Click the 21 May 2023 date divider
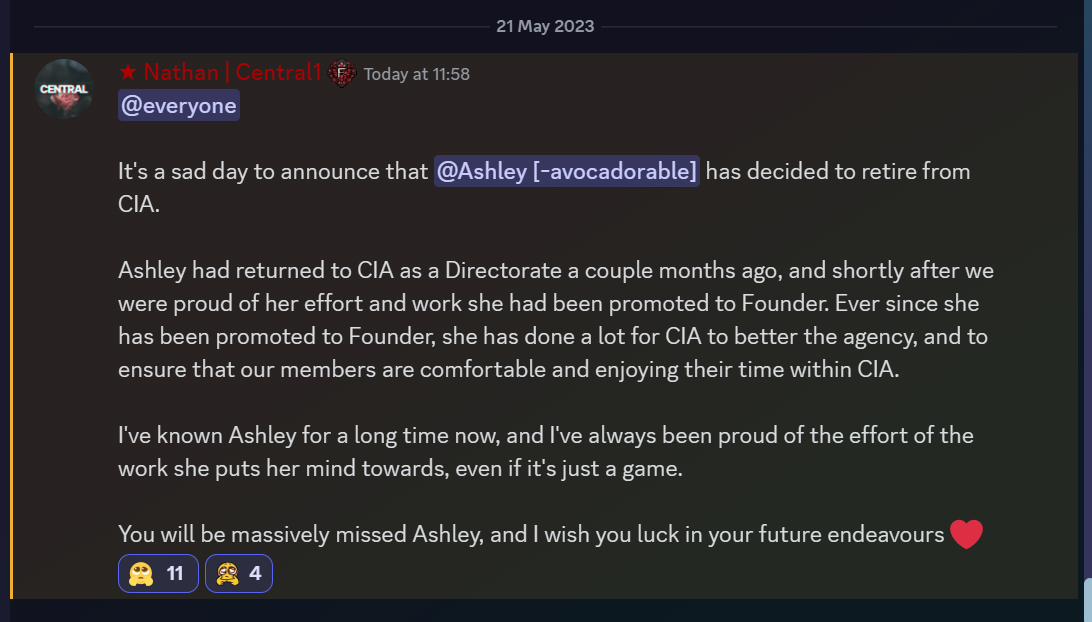 pos(545,26)
